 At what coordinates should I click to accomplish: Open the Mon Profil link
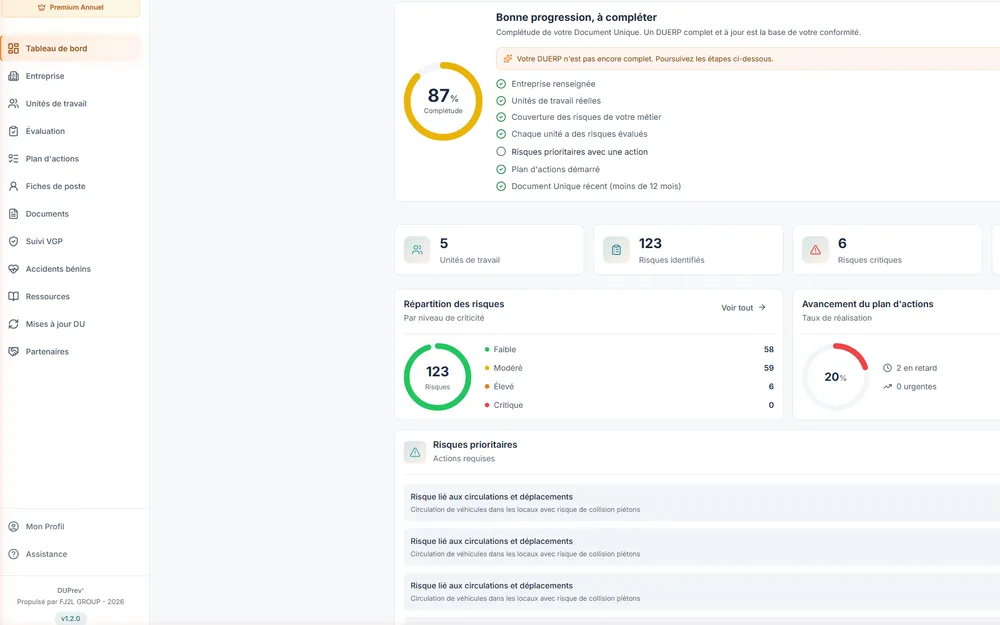point(70,526)
